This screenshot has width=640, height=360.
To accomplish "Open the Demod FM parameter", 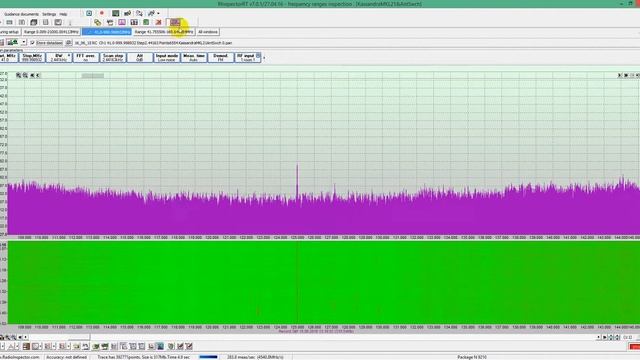I will (220, 58).
